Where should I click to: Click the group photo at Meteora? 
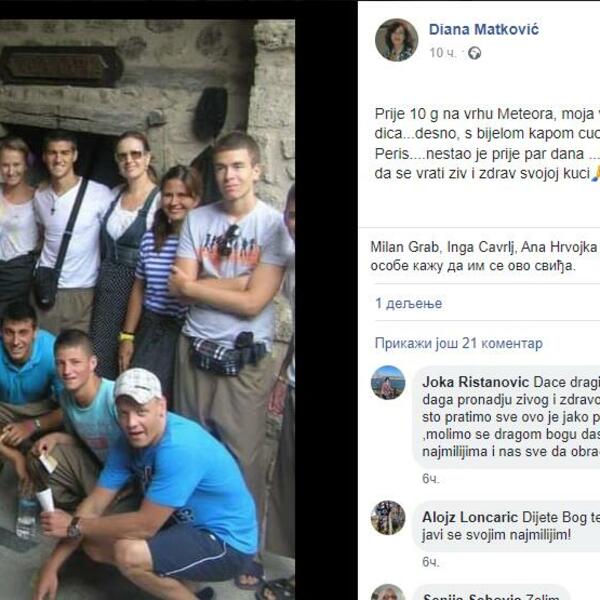pyautogui.click(x=147, y=309)
